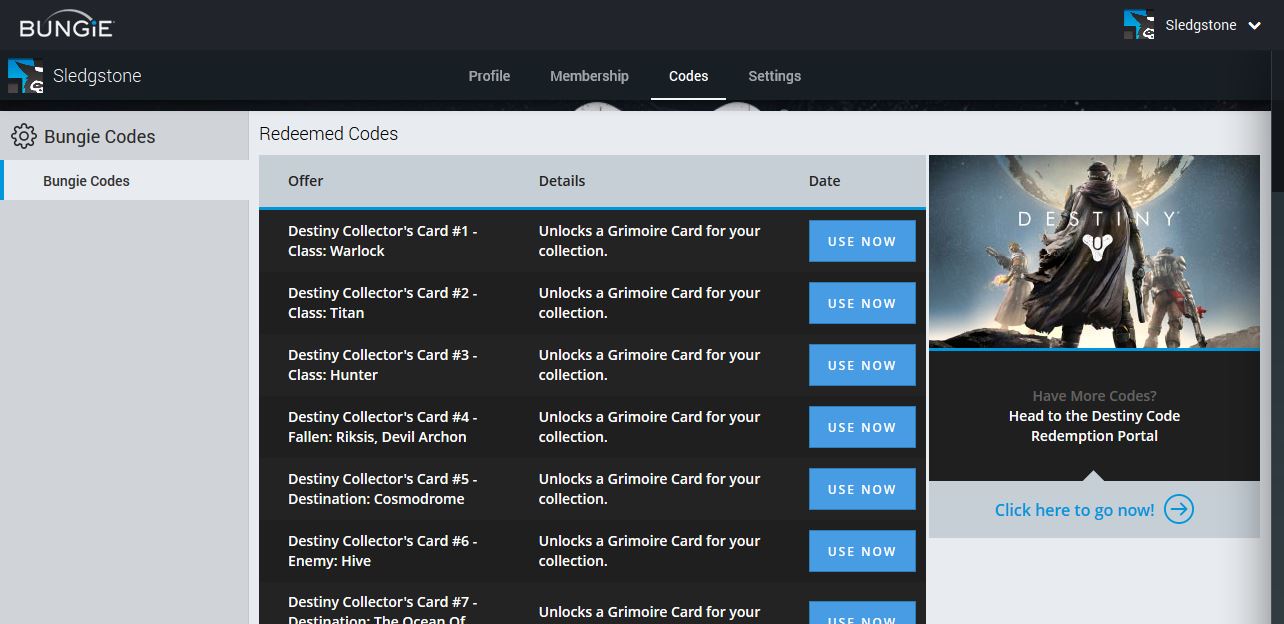Viewport: 1284px width, 624px height.
Task: Select 'Destiny Collector's Card #4' Riksis offer text
Action: coord(383,427)
